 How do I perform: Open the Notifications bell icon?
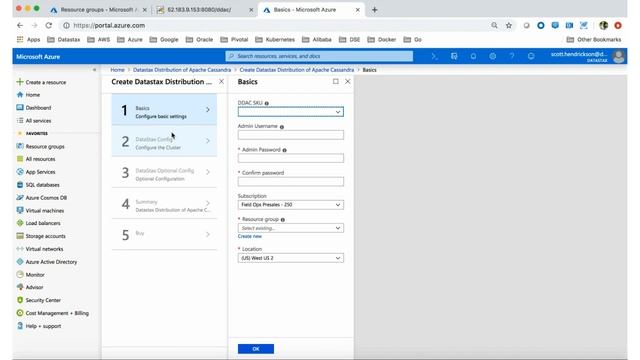[x=473, y=56]
